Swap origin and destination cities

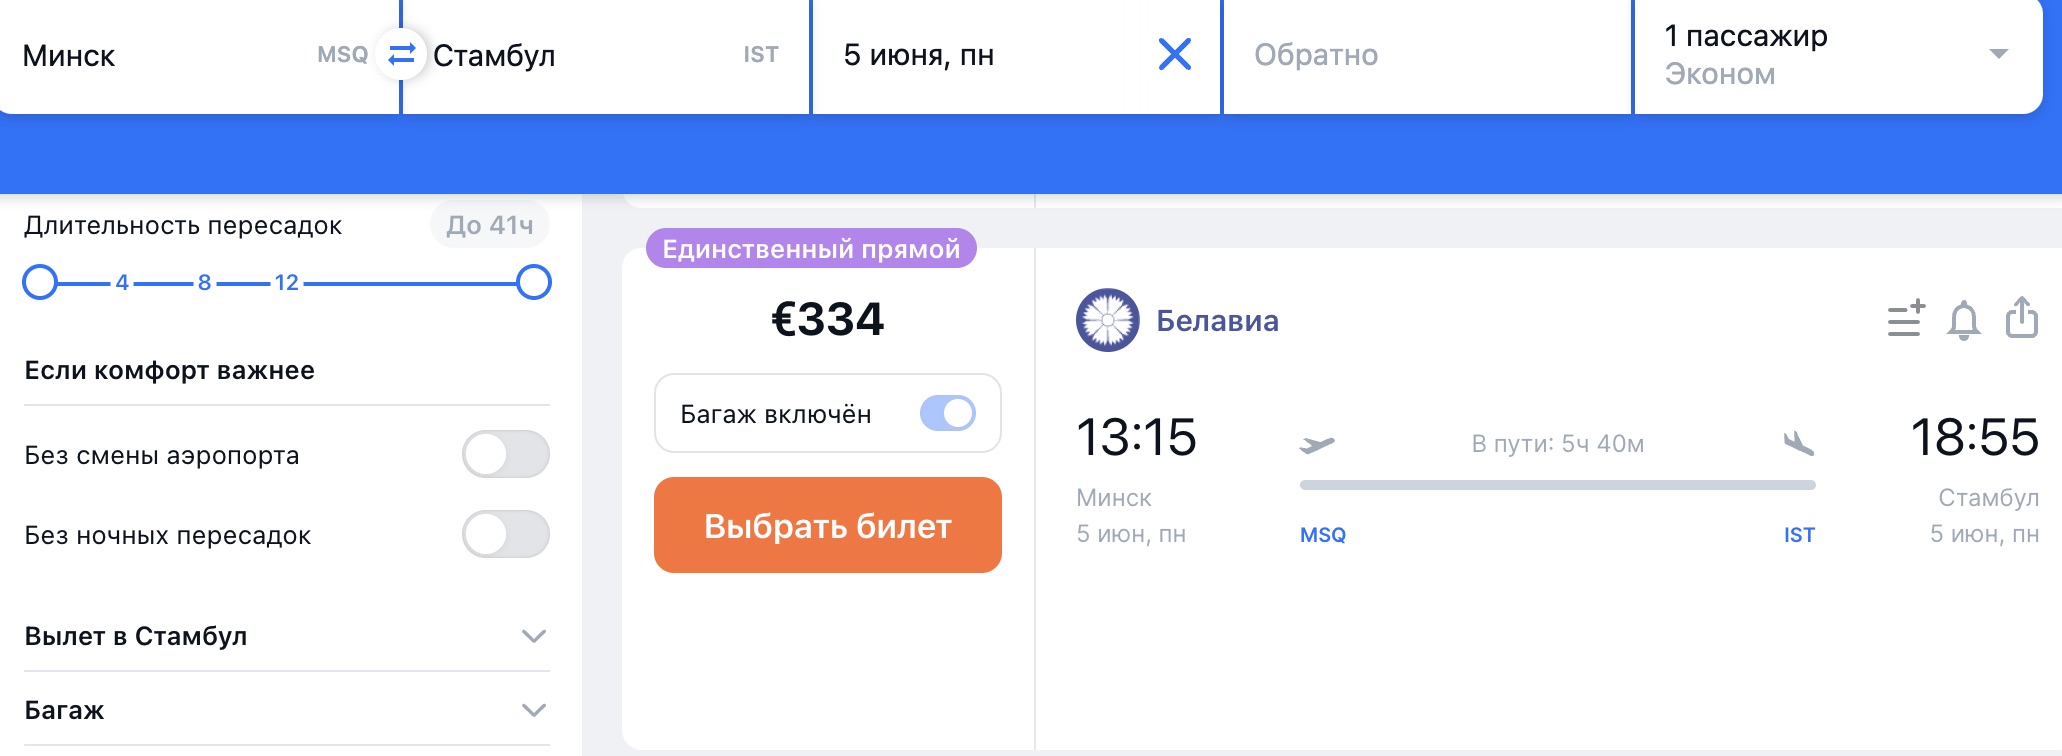401,54
